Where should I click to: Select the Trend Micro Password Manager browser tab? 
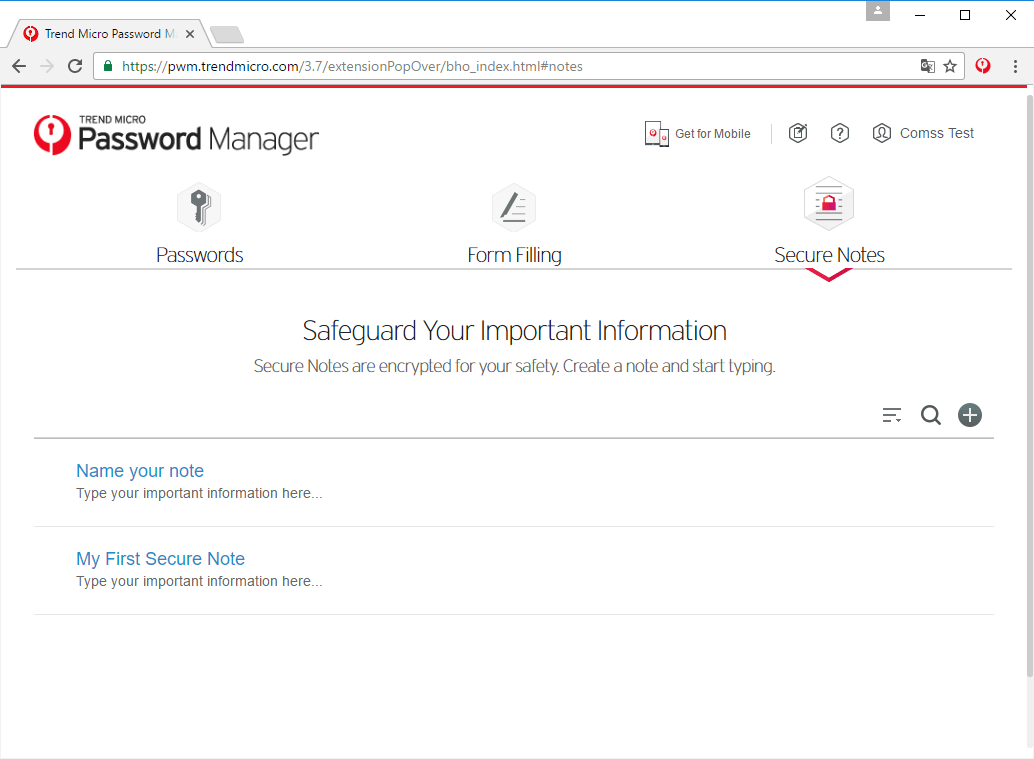tap(109, 34)
